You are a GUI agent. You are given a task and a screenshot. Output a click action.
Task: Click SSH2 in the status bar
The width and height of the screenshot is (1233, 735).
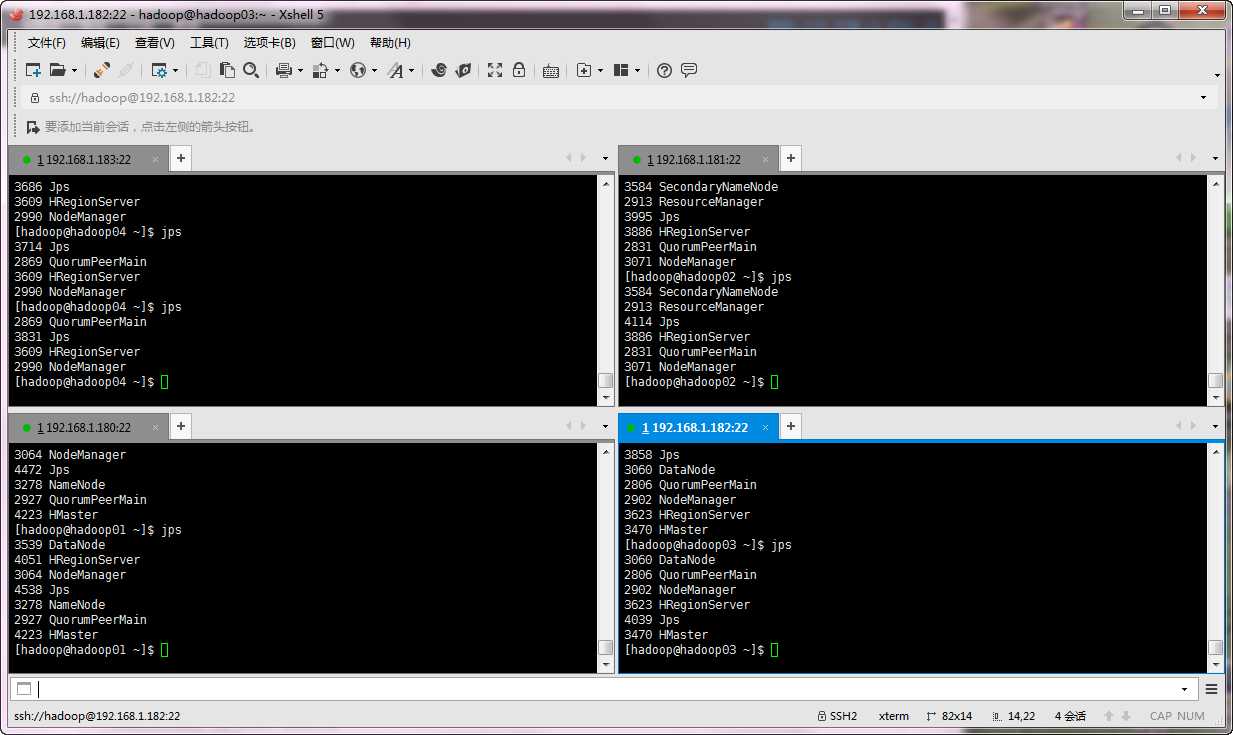tap(836, 716)
